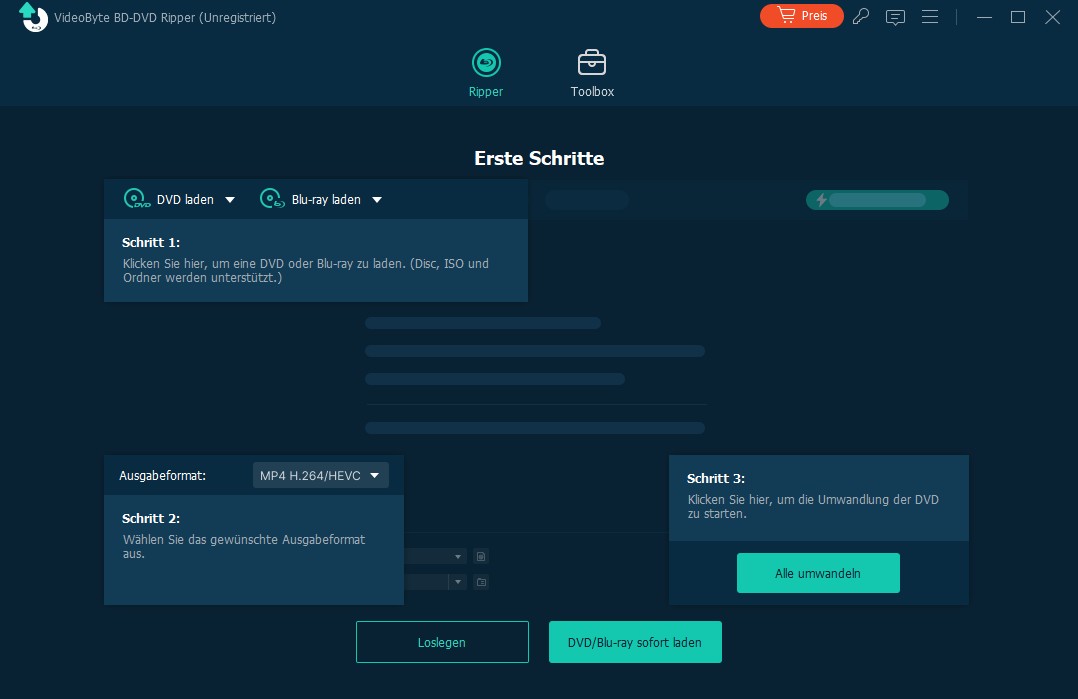Expand the Blu-ray laden dropdown arrow
The width and height of the screenshot is (1078, 699).
coord(377,200)
